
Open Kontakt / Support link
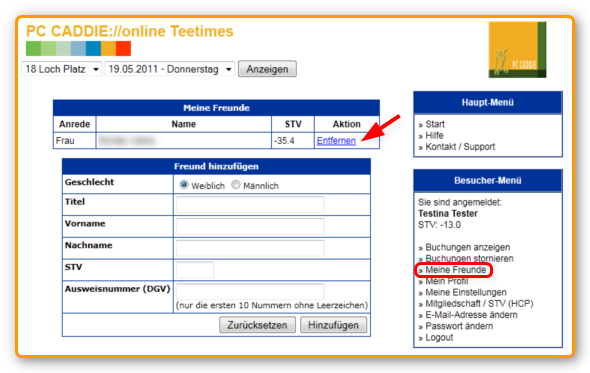click(x=460, y=147)
